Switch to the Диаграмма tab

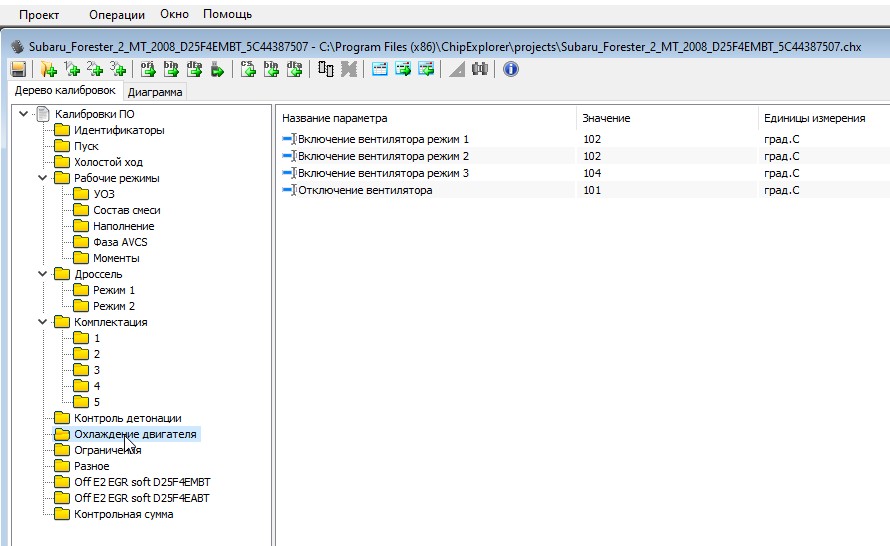coord(155,92)
